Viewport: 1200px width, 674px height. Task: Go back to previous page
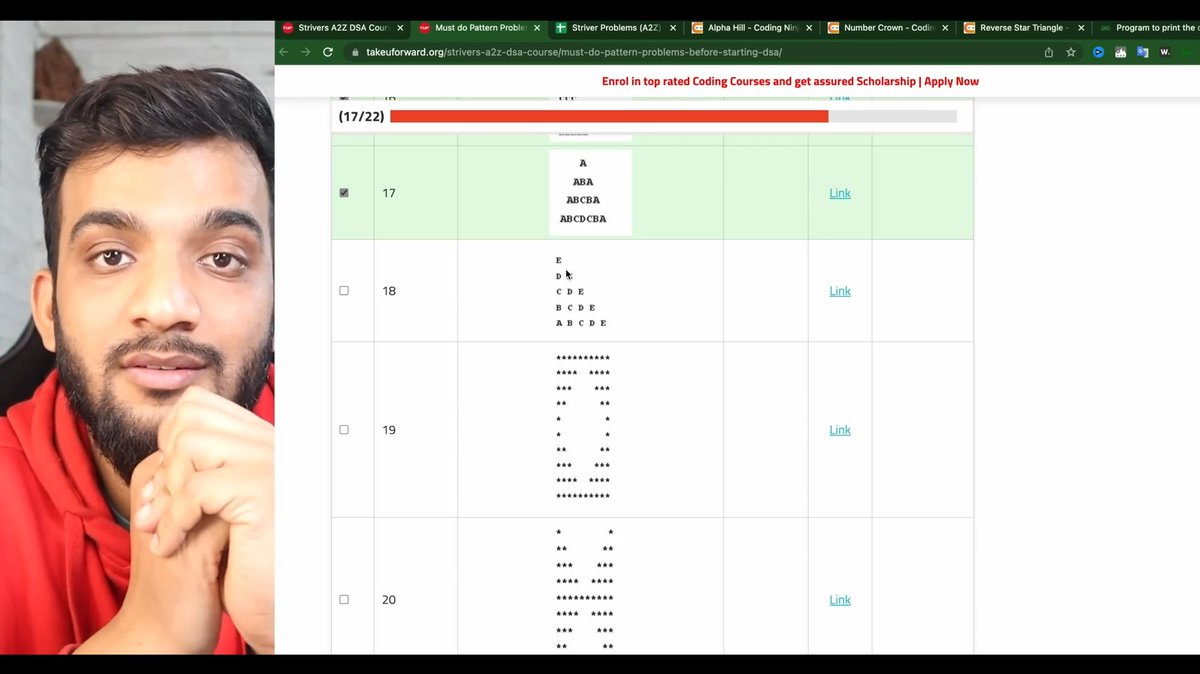click(x=284, y=52)
